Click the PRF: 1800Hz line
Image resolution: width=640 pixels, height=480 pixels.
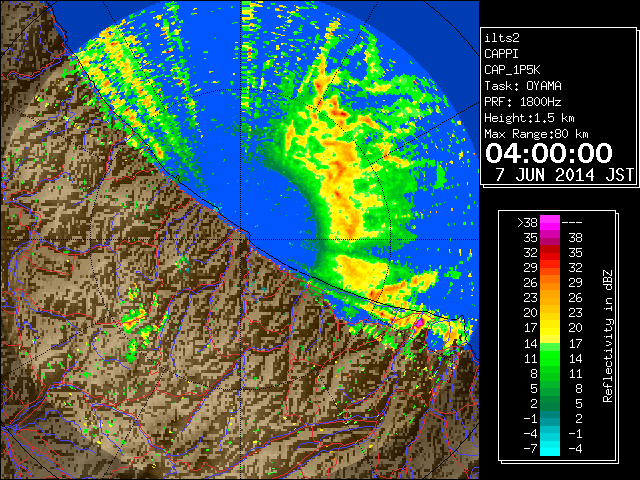coord(523,102)
